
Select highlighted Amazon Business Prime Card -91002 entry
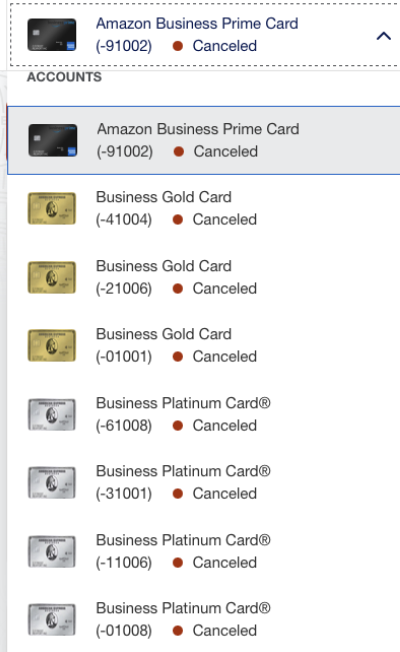click(203, 140)
